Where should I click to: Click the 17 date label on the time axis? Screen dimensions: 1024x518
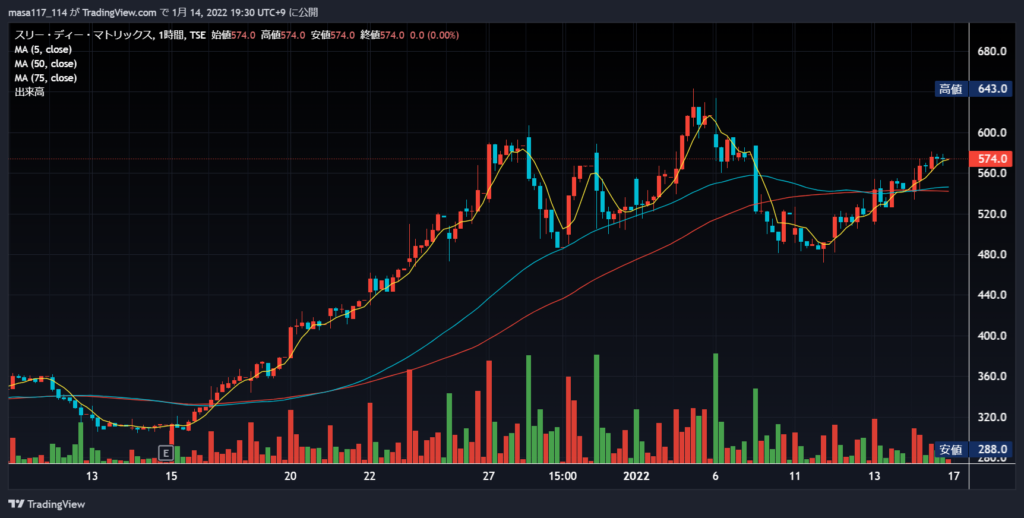[953, 476]
